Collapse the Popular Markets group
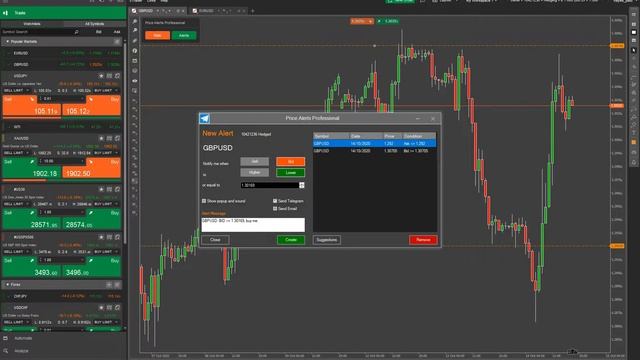The width and height of the screenshot is (640, 360). (7, 42)
